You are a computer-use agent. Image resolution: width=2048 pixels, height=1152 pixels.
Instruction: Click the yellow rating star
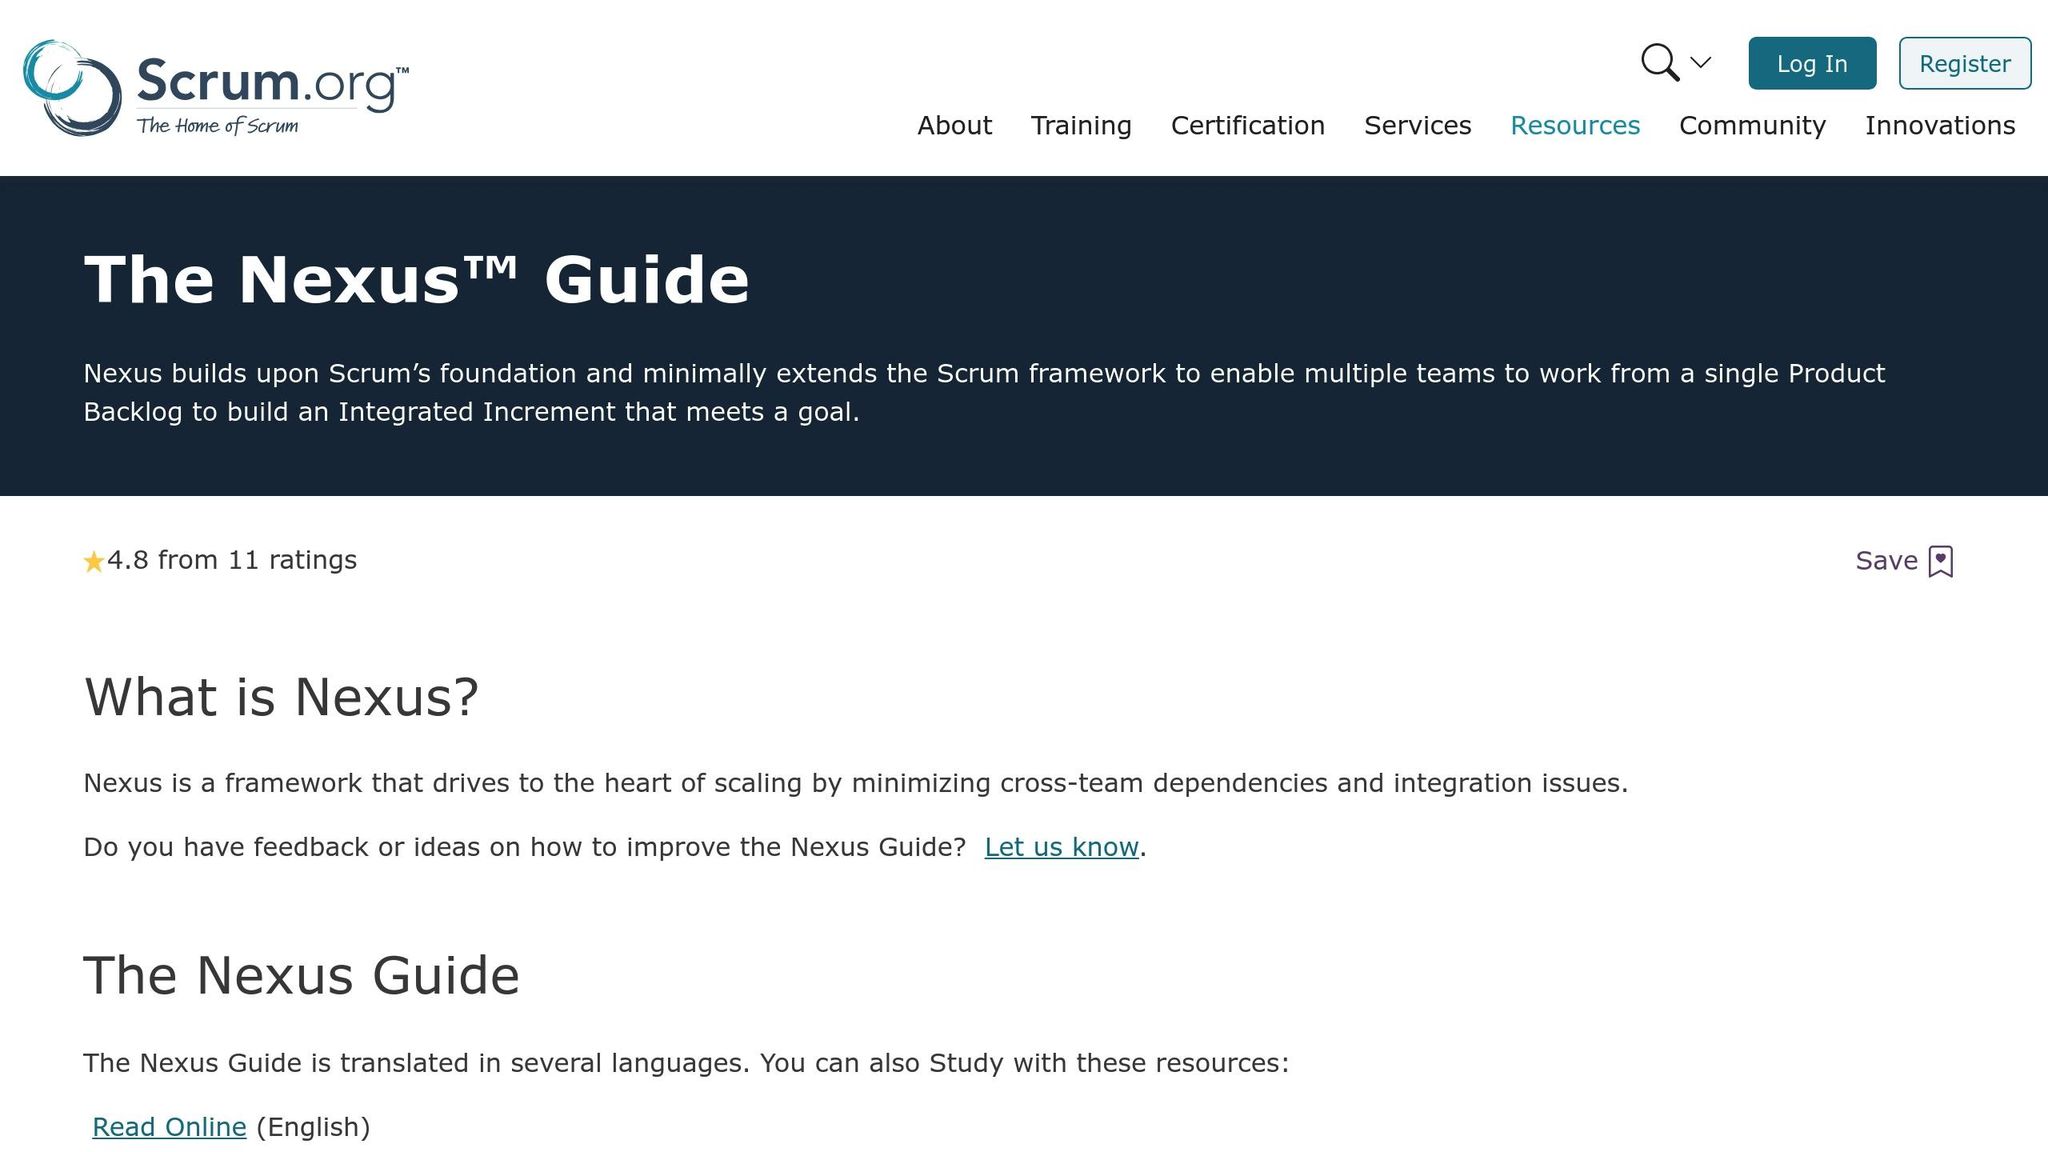pos(94,562)
